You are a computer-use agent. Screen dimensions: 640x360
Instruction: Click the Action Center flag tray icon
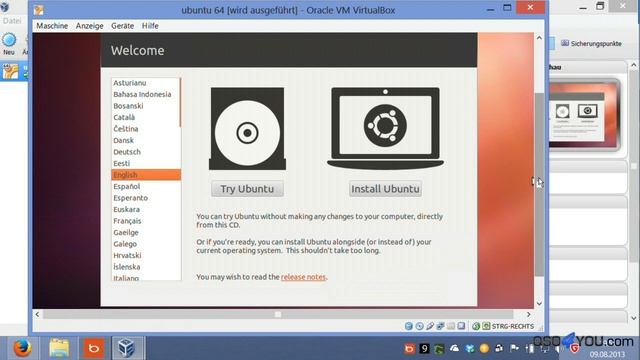point(514,348)
